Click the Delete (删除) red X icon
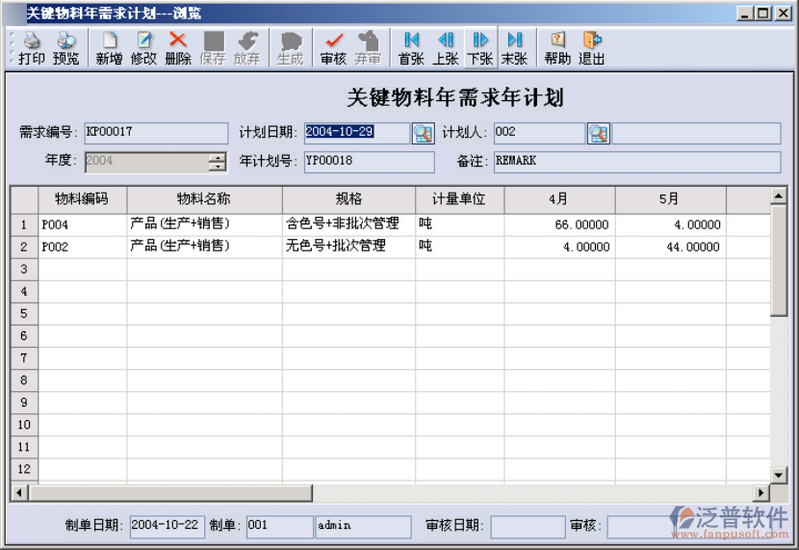Viewport: 799px width, 550px height. (178, 48)
